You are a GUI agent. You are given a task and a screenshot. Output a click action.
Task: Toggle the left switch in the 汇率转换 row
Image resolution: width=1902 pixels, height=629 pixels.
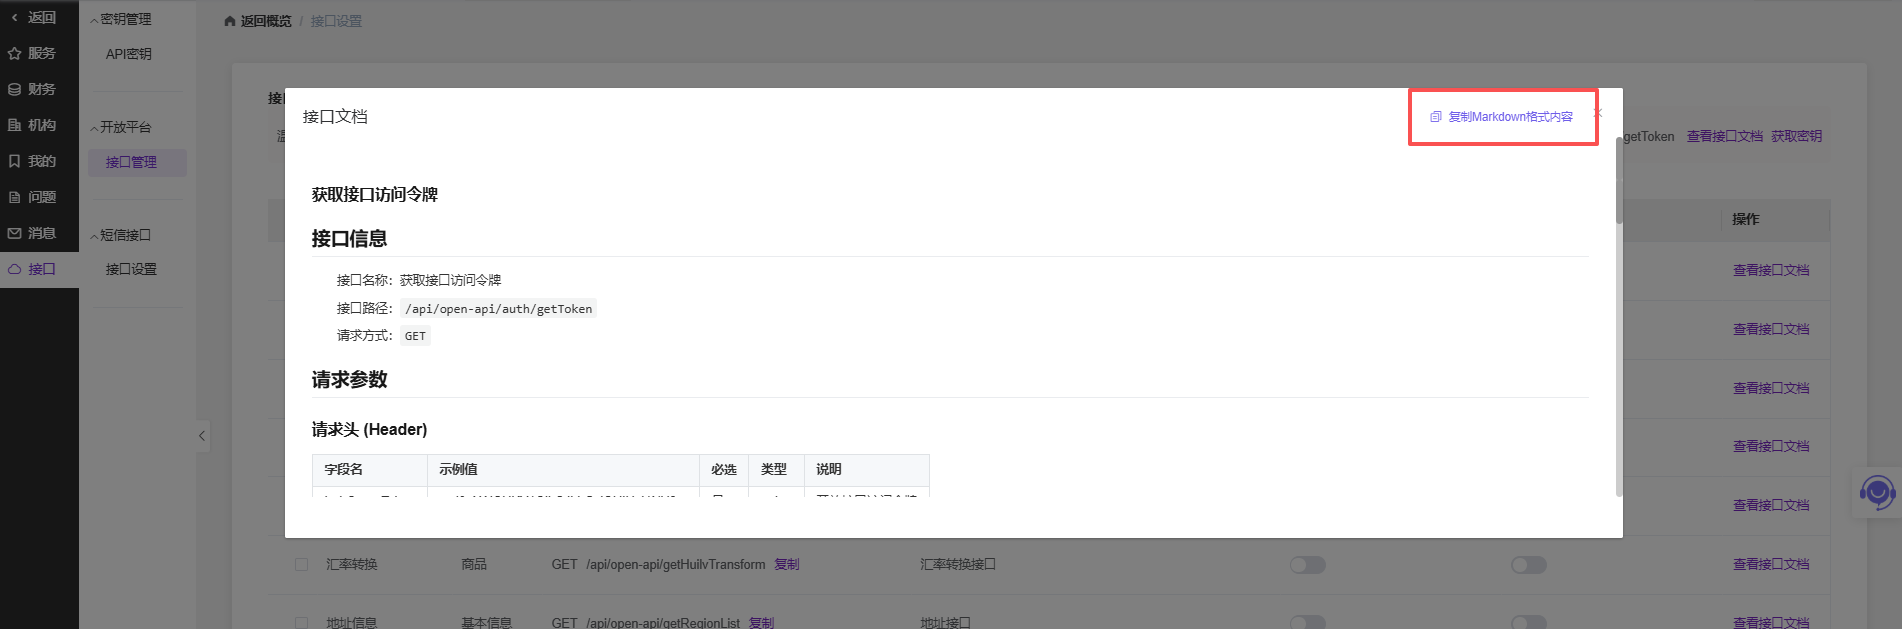pyautogui.click(x=1307, y=565)
